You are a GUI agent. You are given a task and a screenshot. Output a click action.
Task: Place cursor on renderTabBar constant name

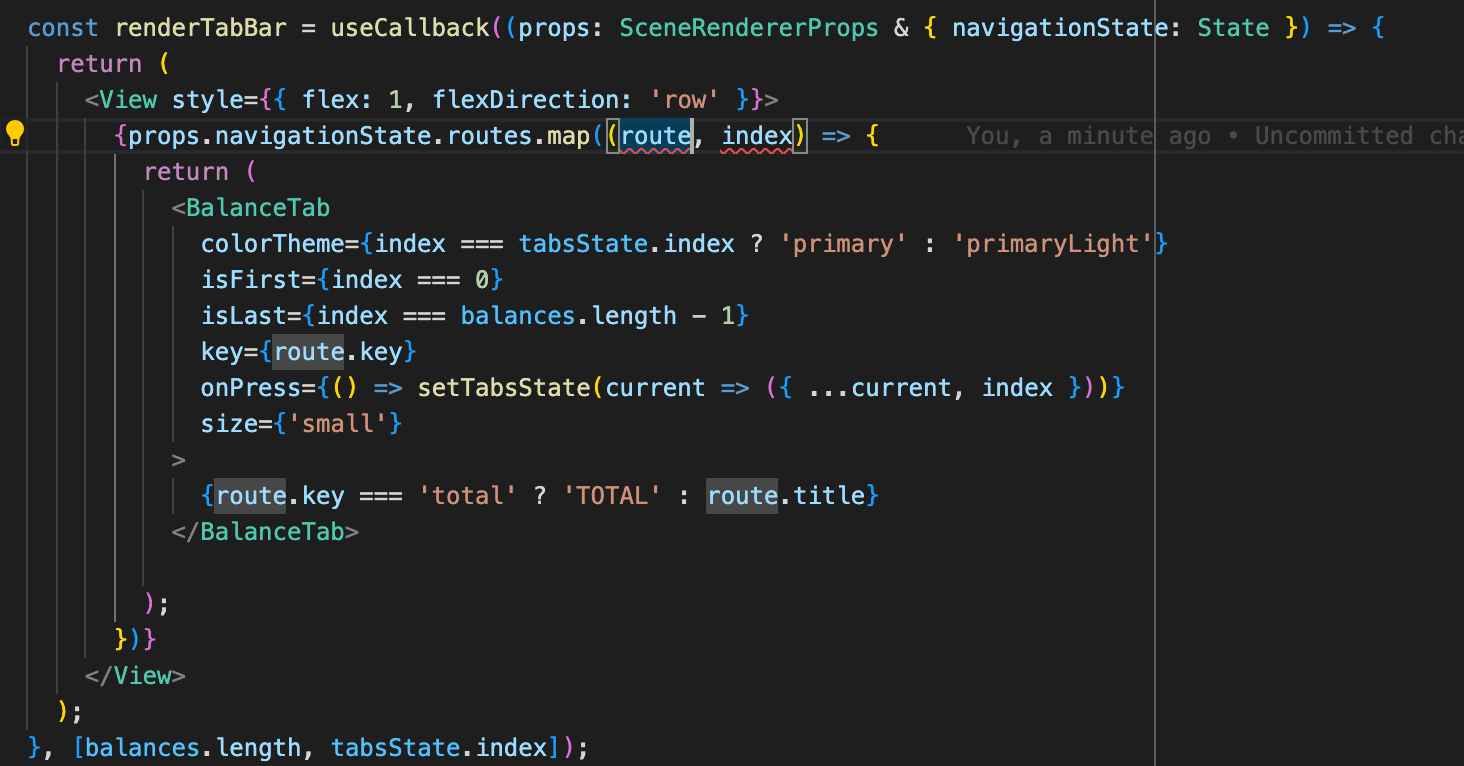pos(200,27)
